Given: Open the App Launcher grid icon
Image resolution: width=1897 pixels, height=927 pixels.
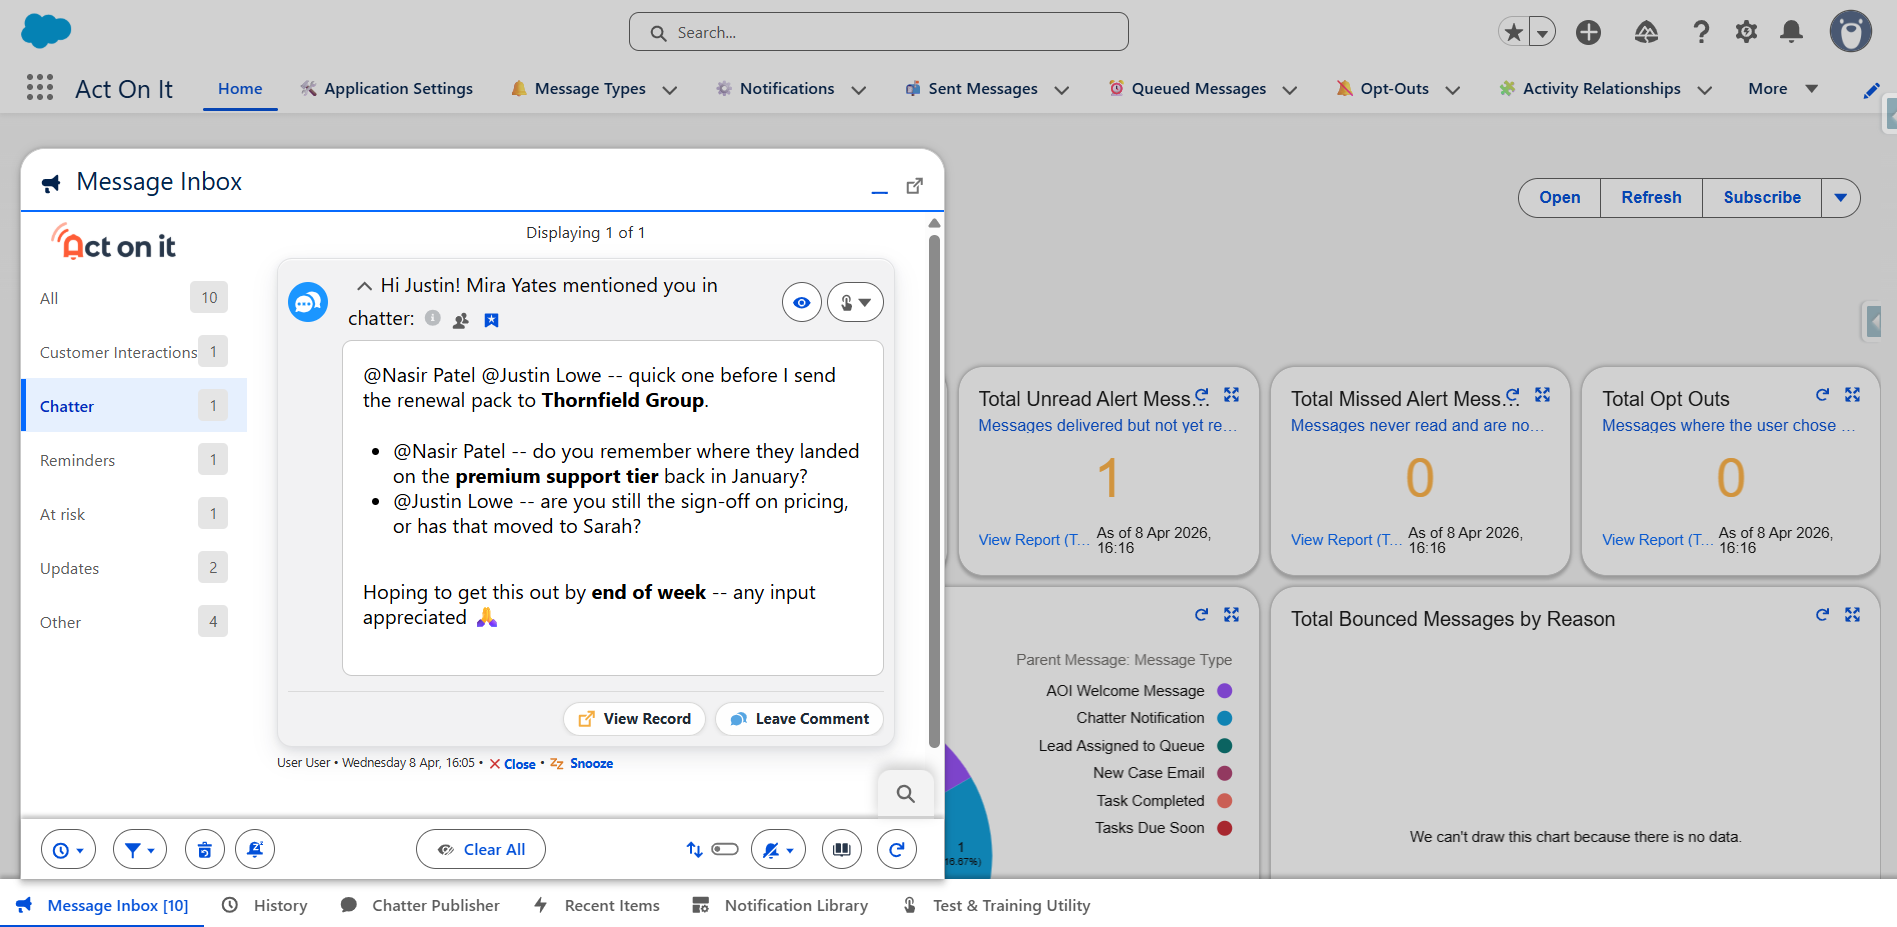Looking at the screenshot, I should (40, 88).
